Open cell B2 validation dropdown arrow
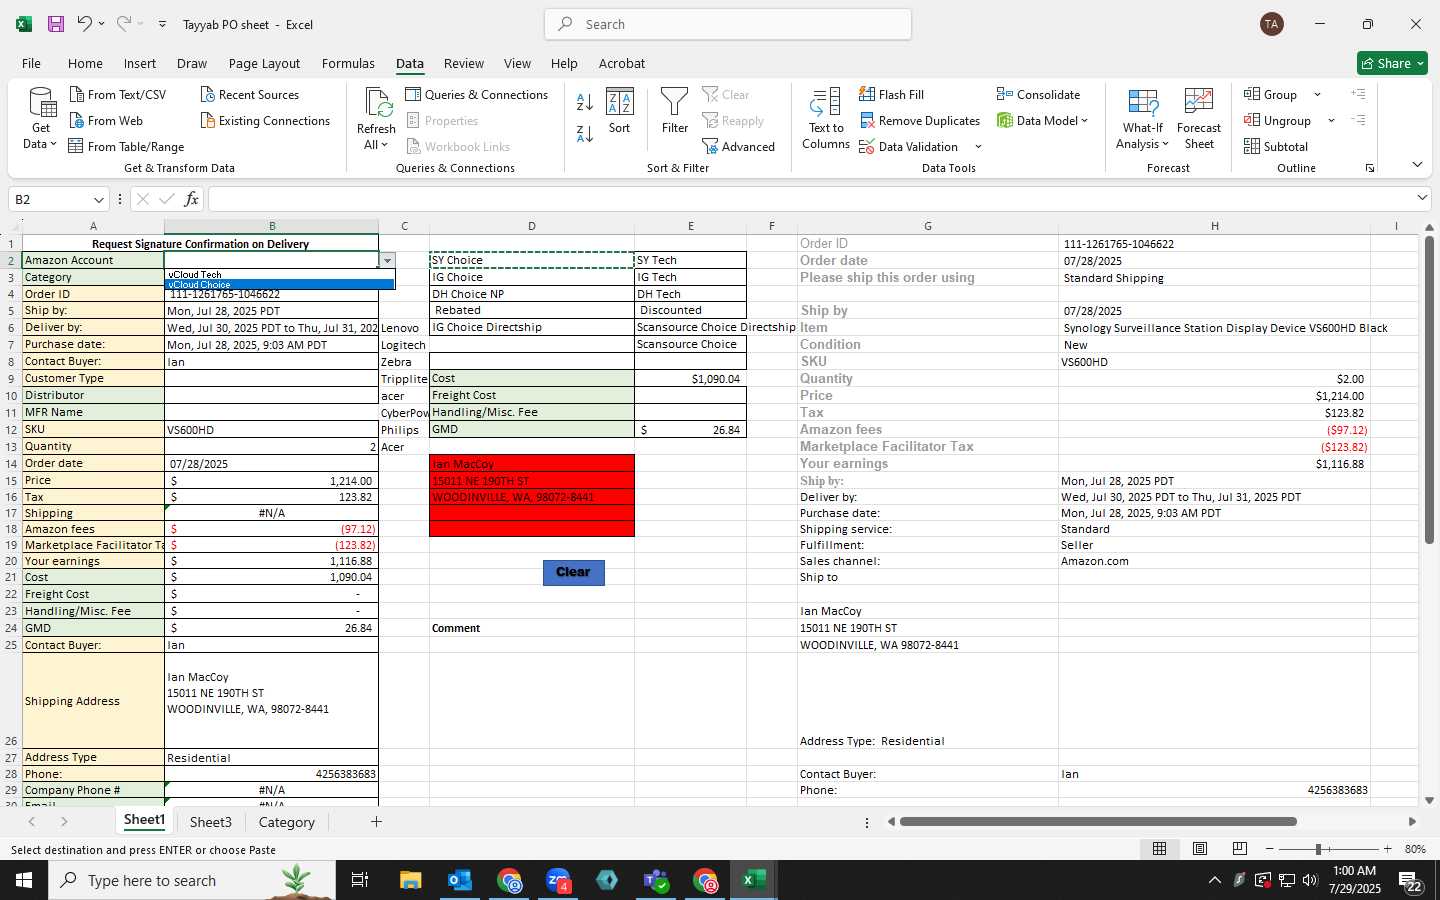This screenshot has width=1440, height=900. (x=387, y=260)
